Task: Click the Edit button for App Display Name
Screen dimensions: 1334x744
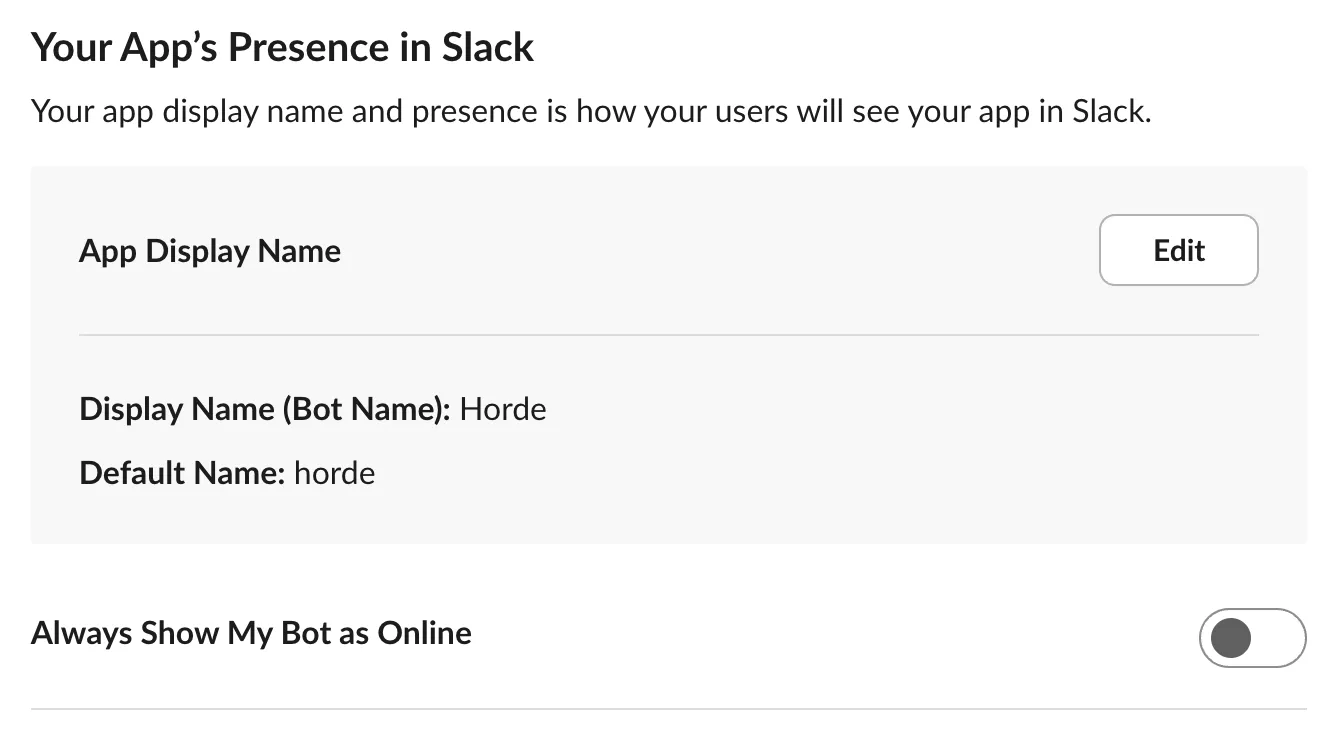Action: pos(1178,250)
